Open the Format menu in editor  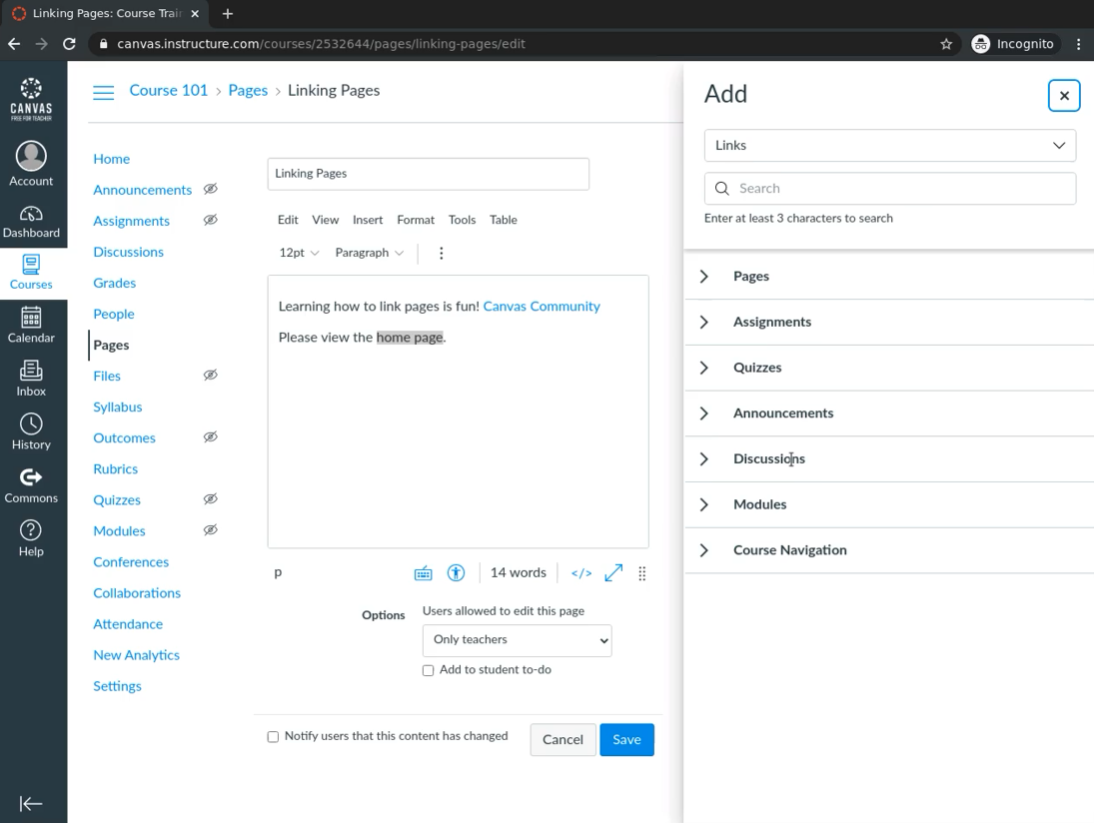click(x=415, y=220)
